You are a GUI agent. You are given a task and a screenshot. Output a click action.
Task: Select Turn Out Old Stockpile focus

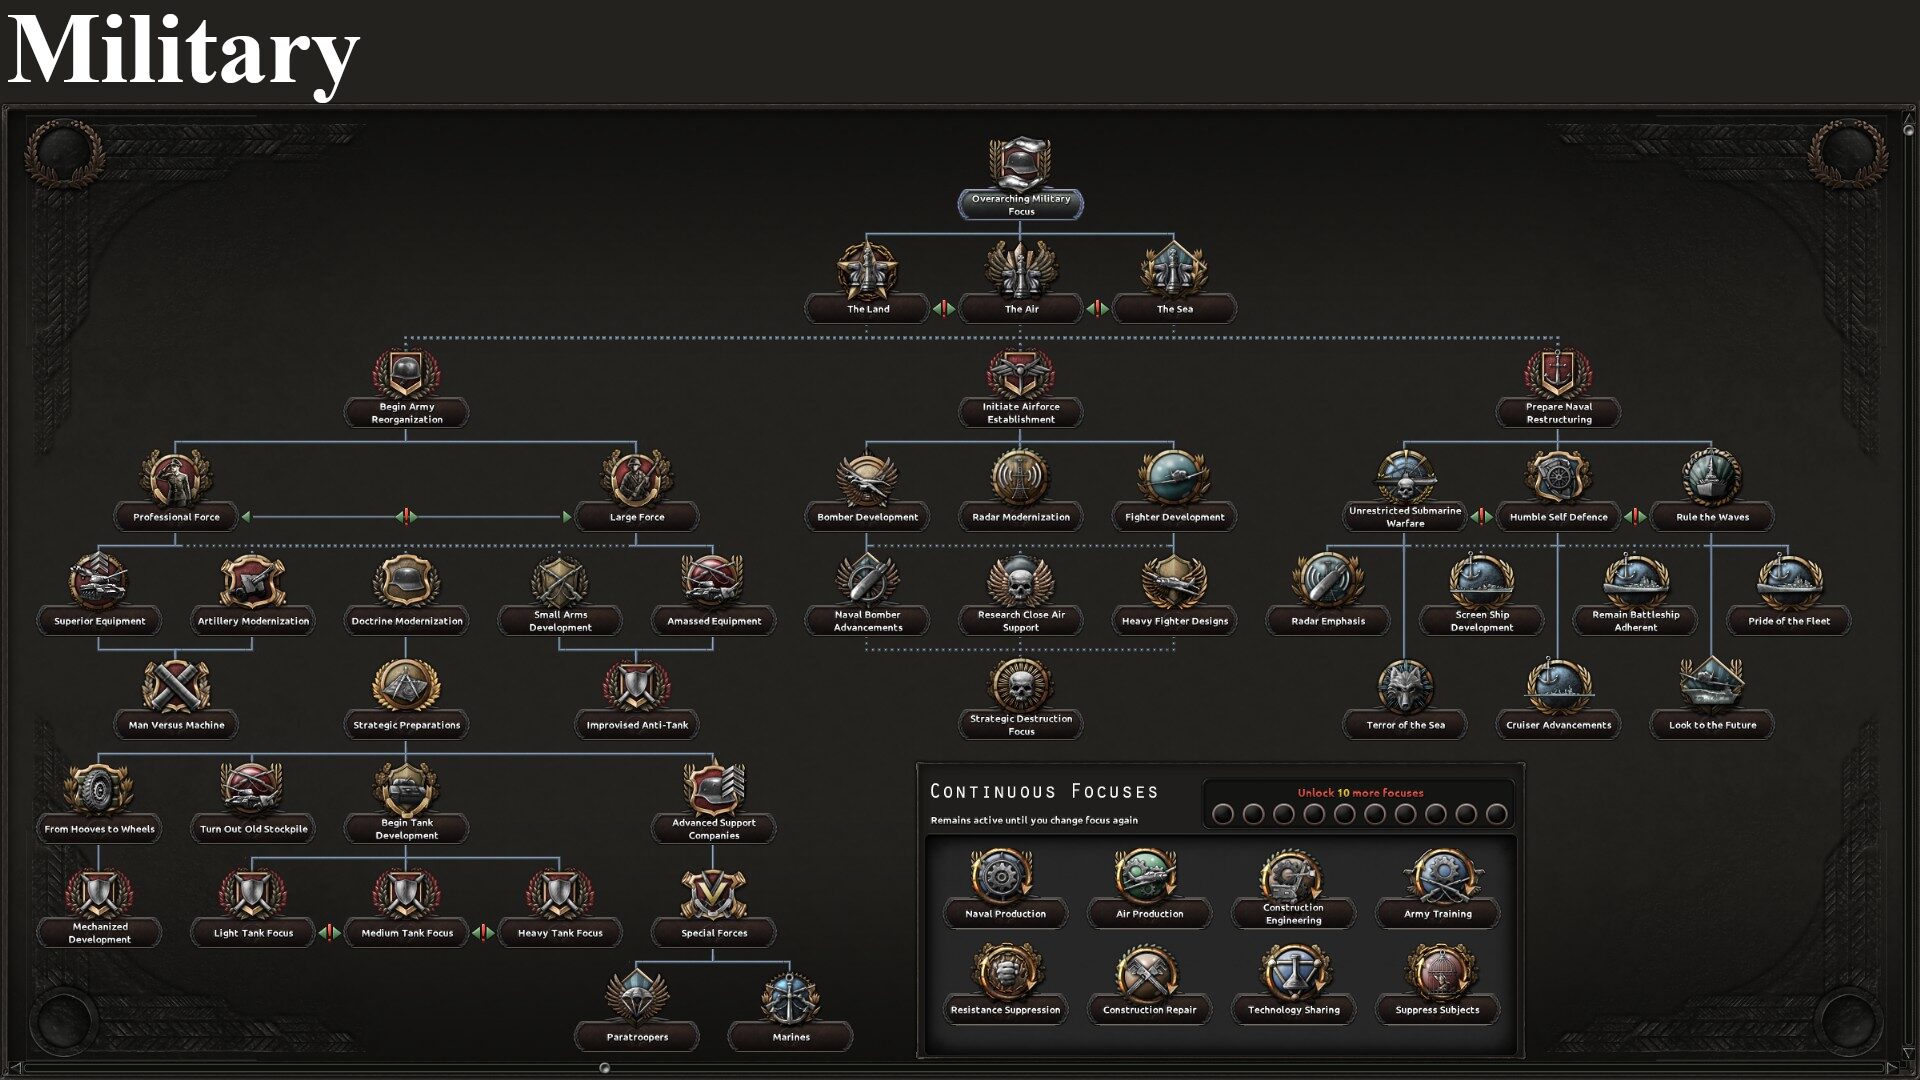click(x=253, y=803)
